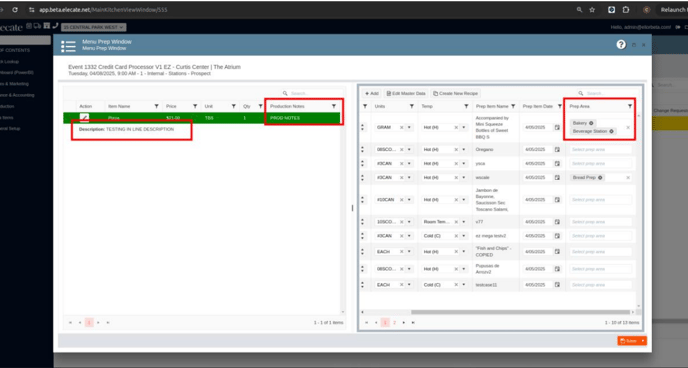Click the orange Save button
The image size is (688, 368).
pyautogui.click(x=629, y=341)
